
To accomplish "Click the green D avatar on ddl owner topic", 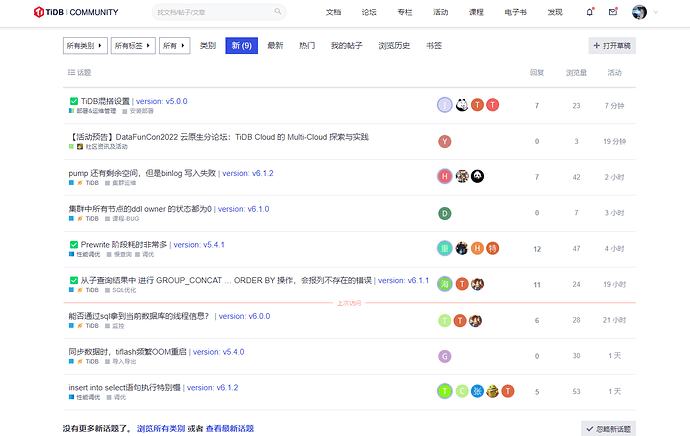I will coord(444,213).
